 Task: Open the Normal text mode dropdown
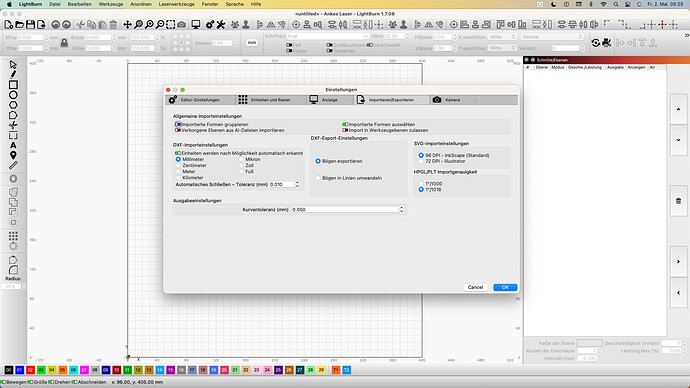pyautogui.click(x=552, y=37)
